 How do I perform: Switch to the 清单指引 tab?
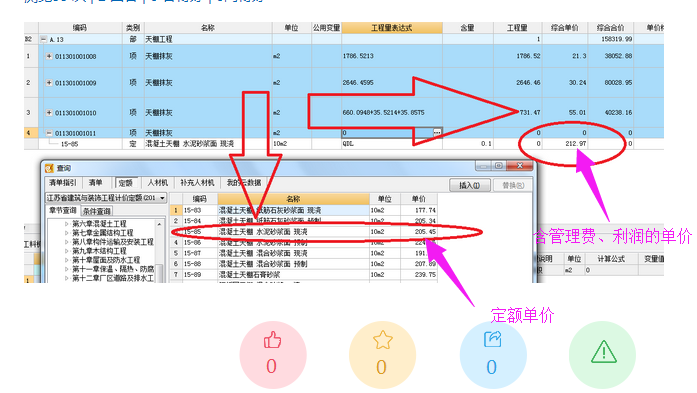pyautogui.click(x=63, y=183)
